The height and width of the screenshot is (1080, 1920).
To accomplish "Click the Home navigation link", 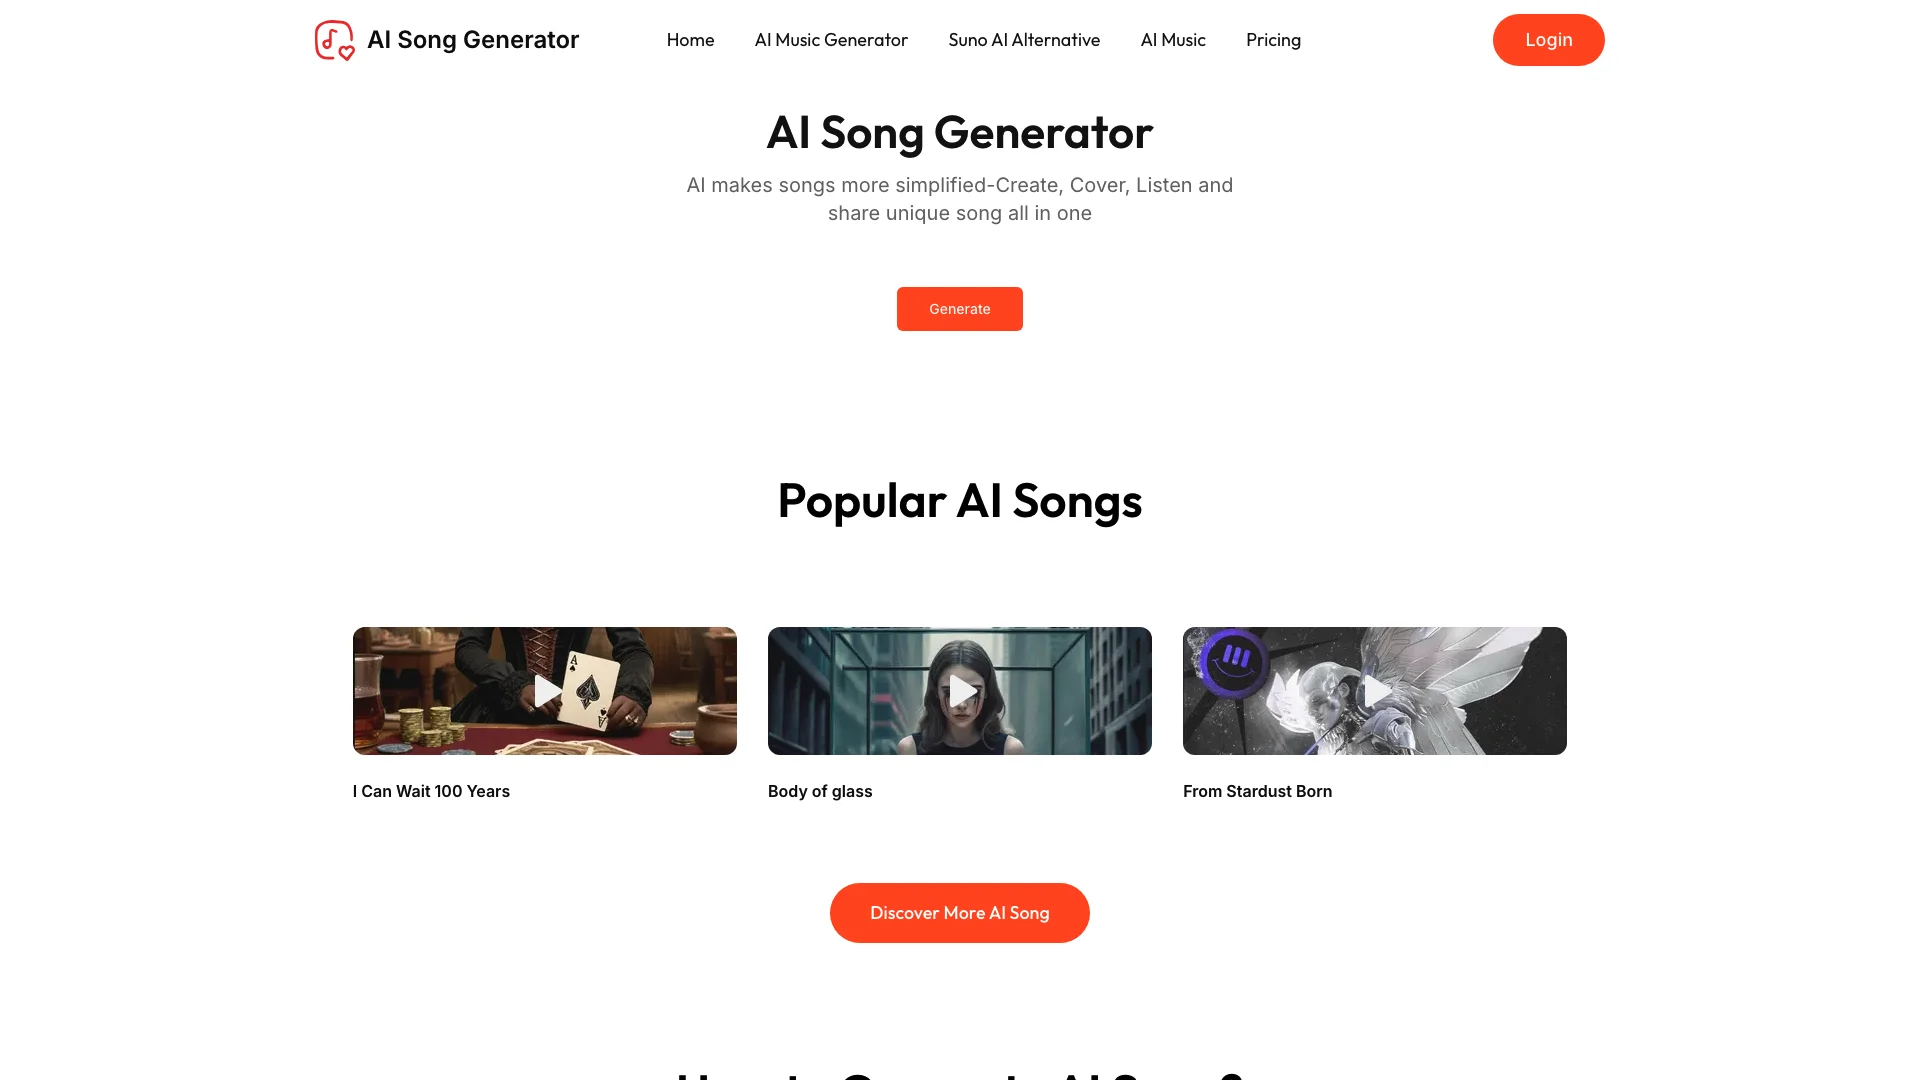I will coord(690,40).
